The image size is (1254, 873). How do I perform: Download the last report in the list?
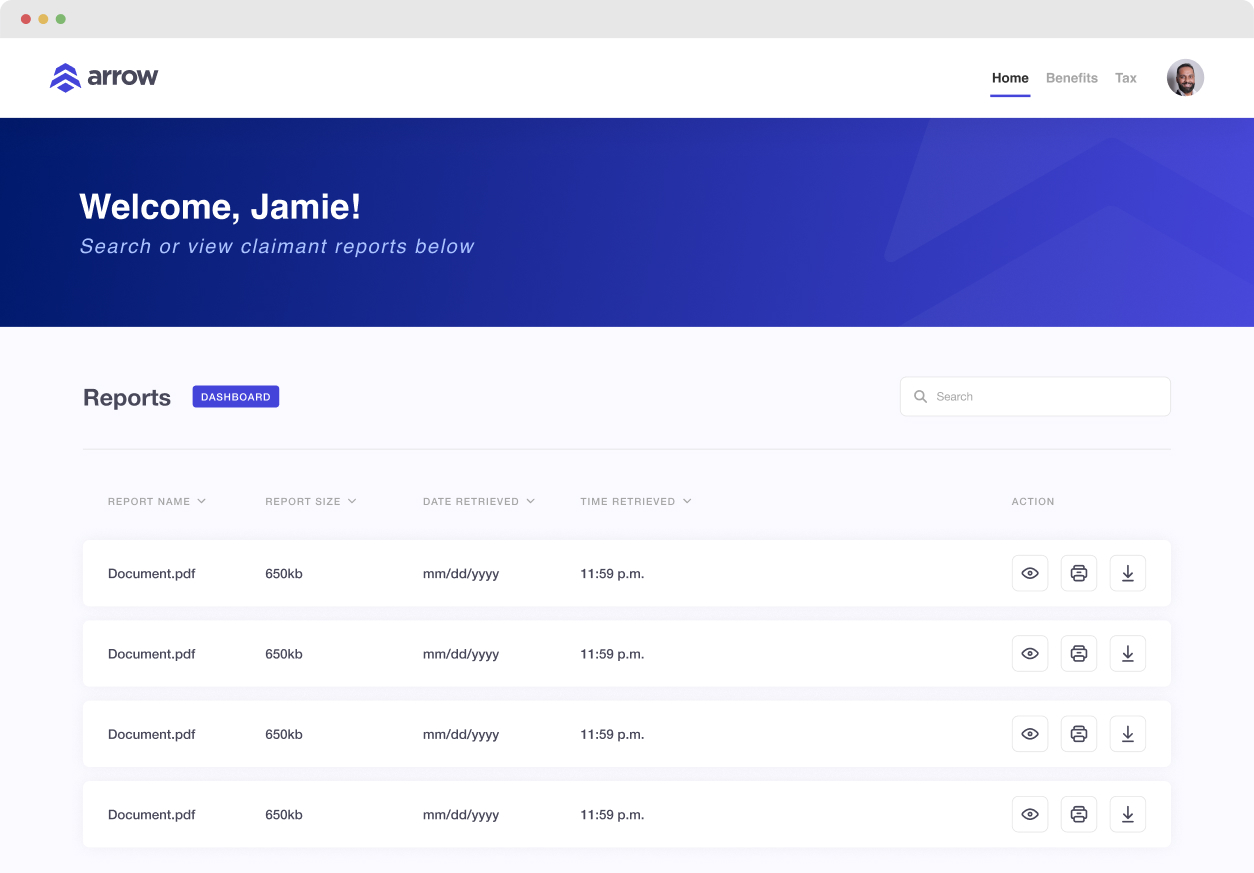coord(1127,814)
